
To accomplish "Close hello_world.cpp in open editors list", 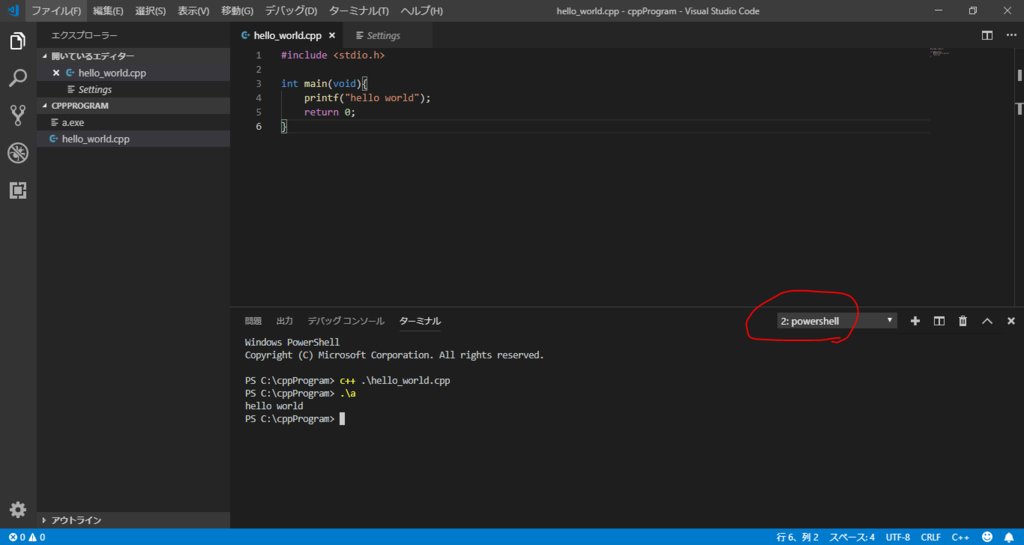I will [56, 73].
